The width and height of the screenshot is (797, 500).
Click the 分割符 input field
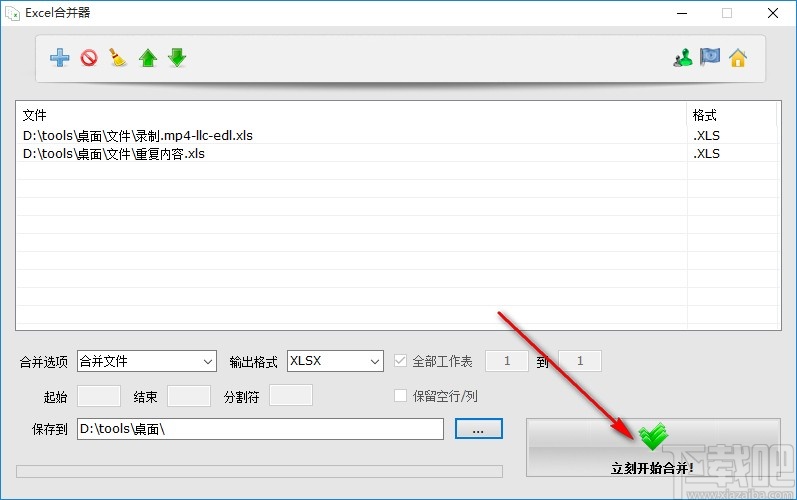tap(291, 395)
